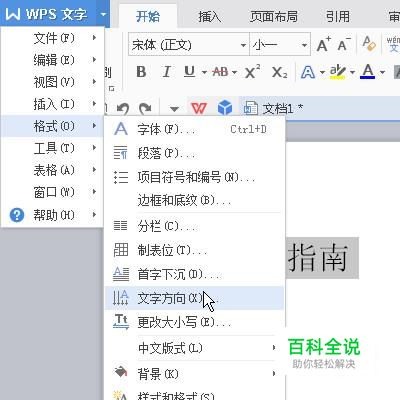Open the 插入(I) menu entry
Screen dimensions: 400x400
coord(53,104)
